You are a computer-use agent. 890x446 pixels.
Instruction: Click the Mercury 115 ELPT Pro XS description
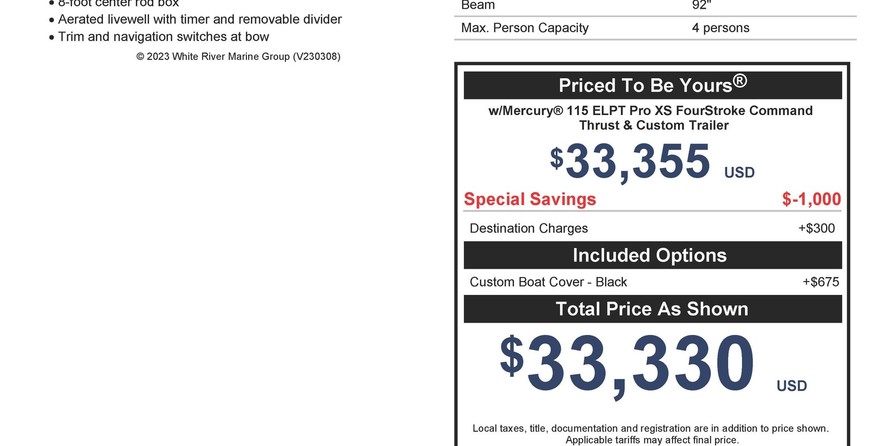coord(651,118)
